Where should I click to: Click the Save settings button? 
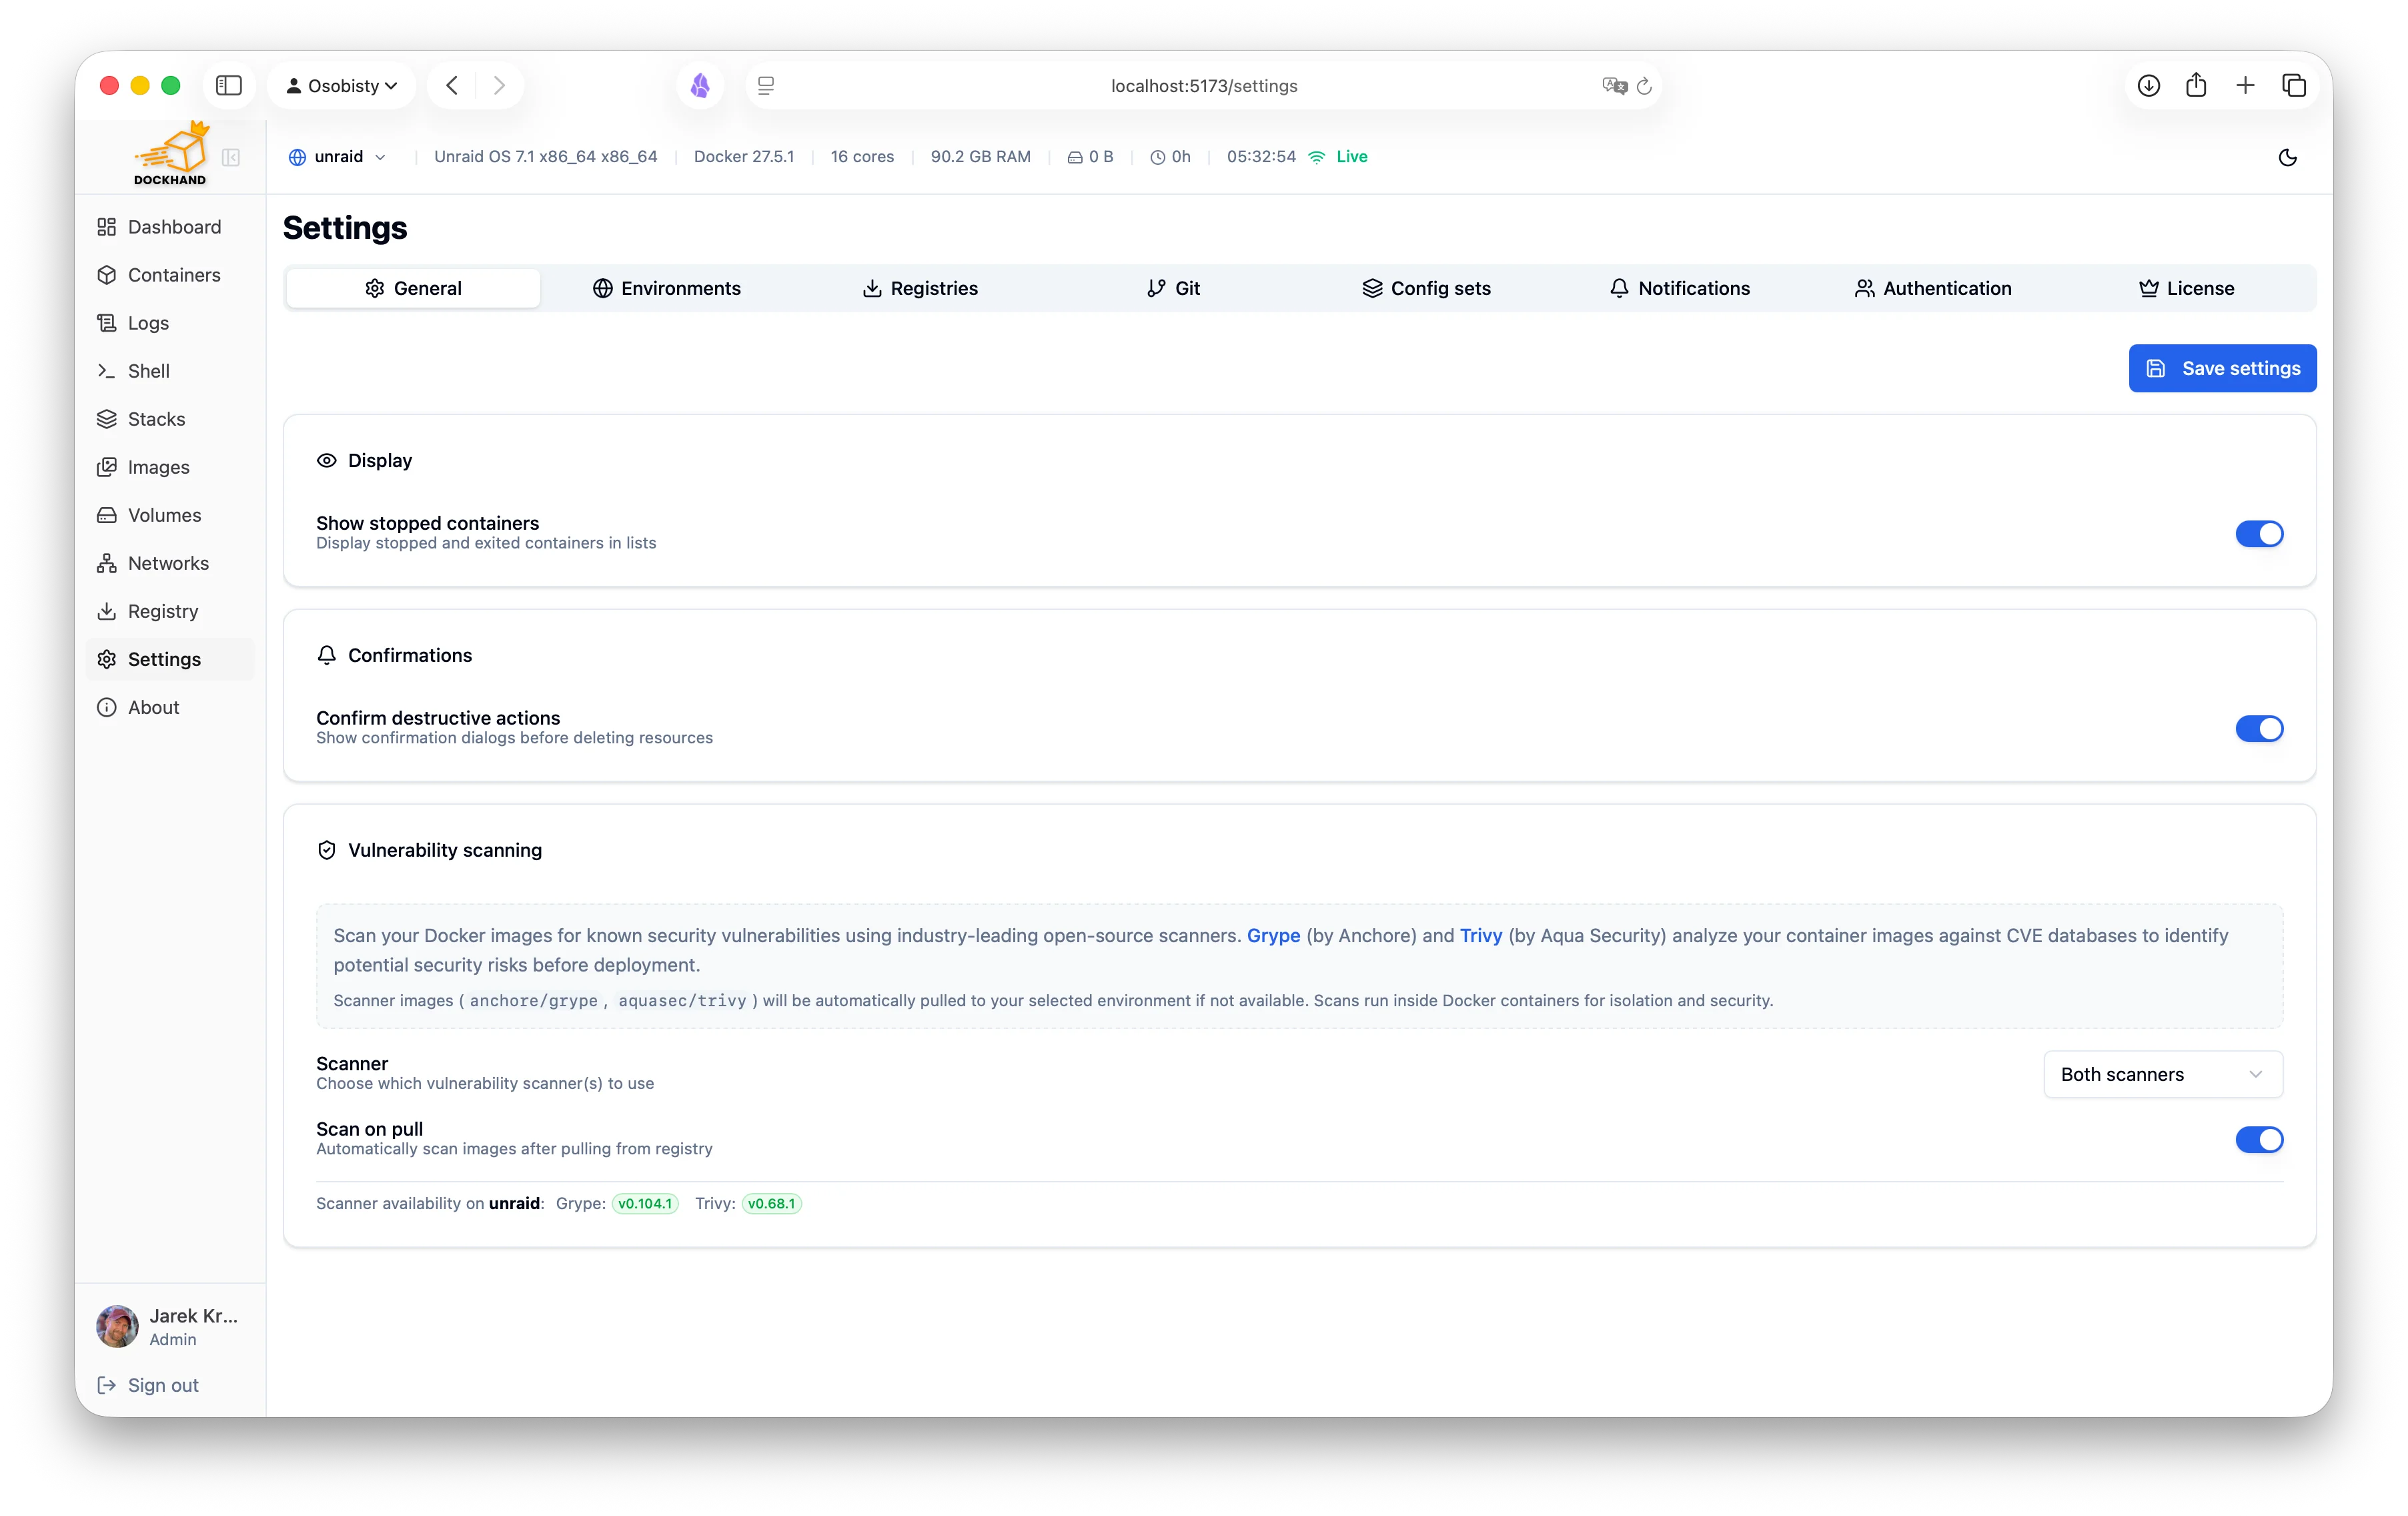coord(2222,368)
